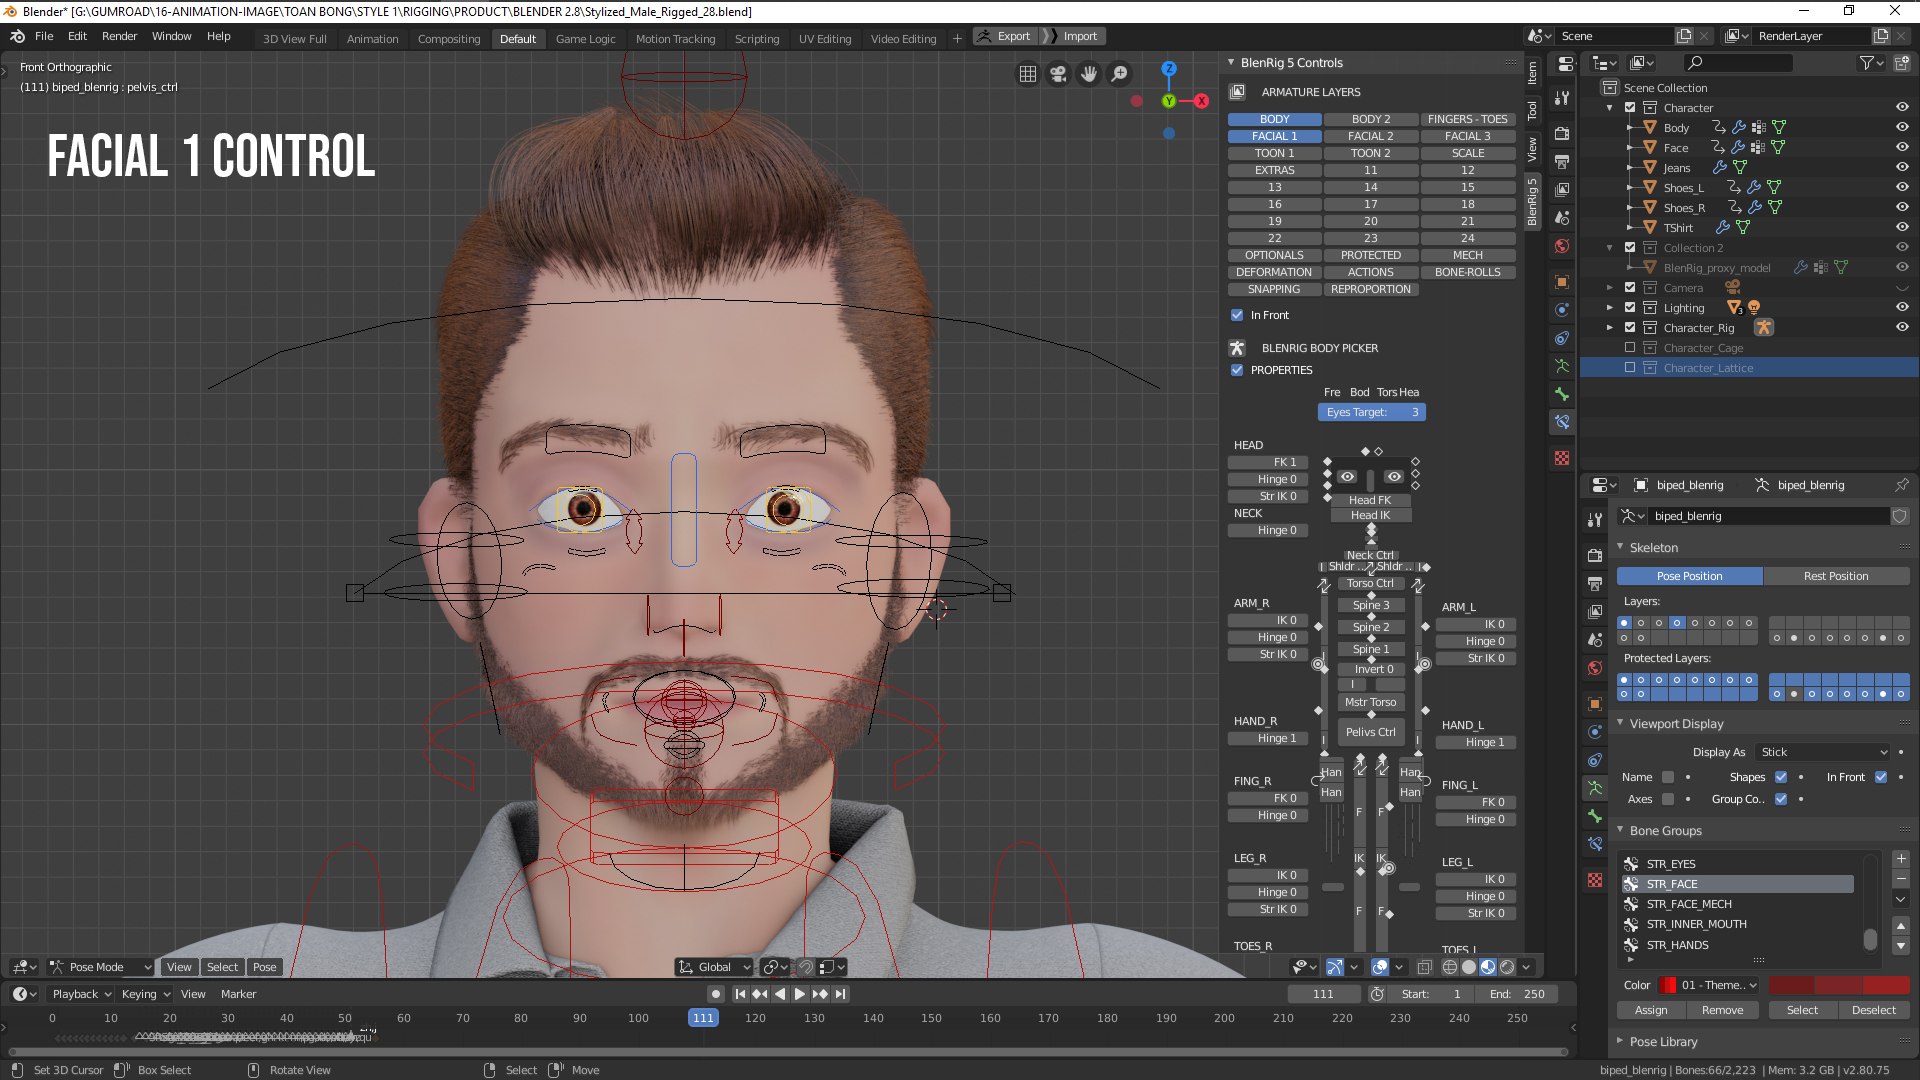Image resolution: width=1920 pixels, height=1080 pixels.
Task: Click the pan view hand icon
Action: (x=1089, y=74)
